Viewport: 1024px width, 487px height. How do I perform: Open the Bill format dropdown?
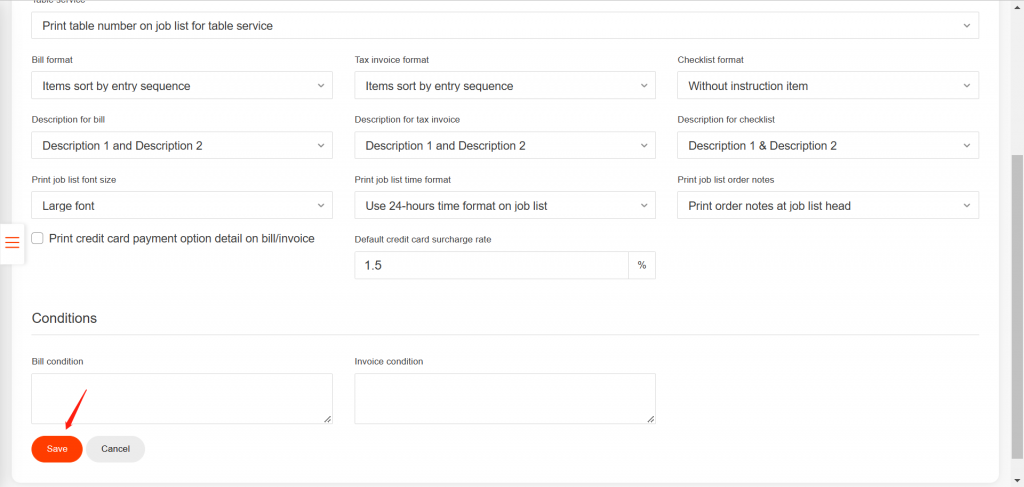(x=182, y=86)
